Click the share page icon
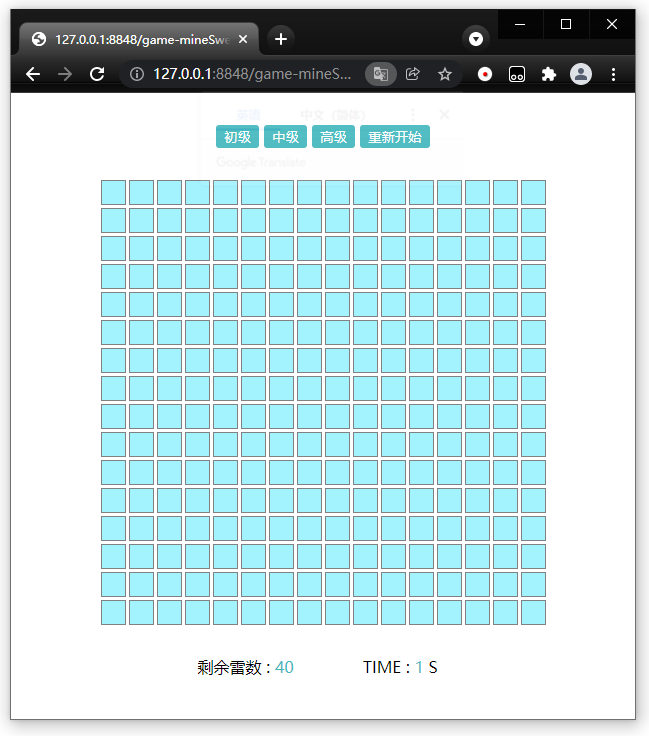This screenshot has width=649, height=736. pos(413,74)
